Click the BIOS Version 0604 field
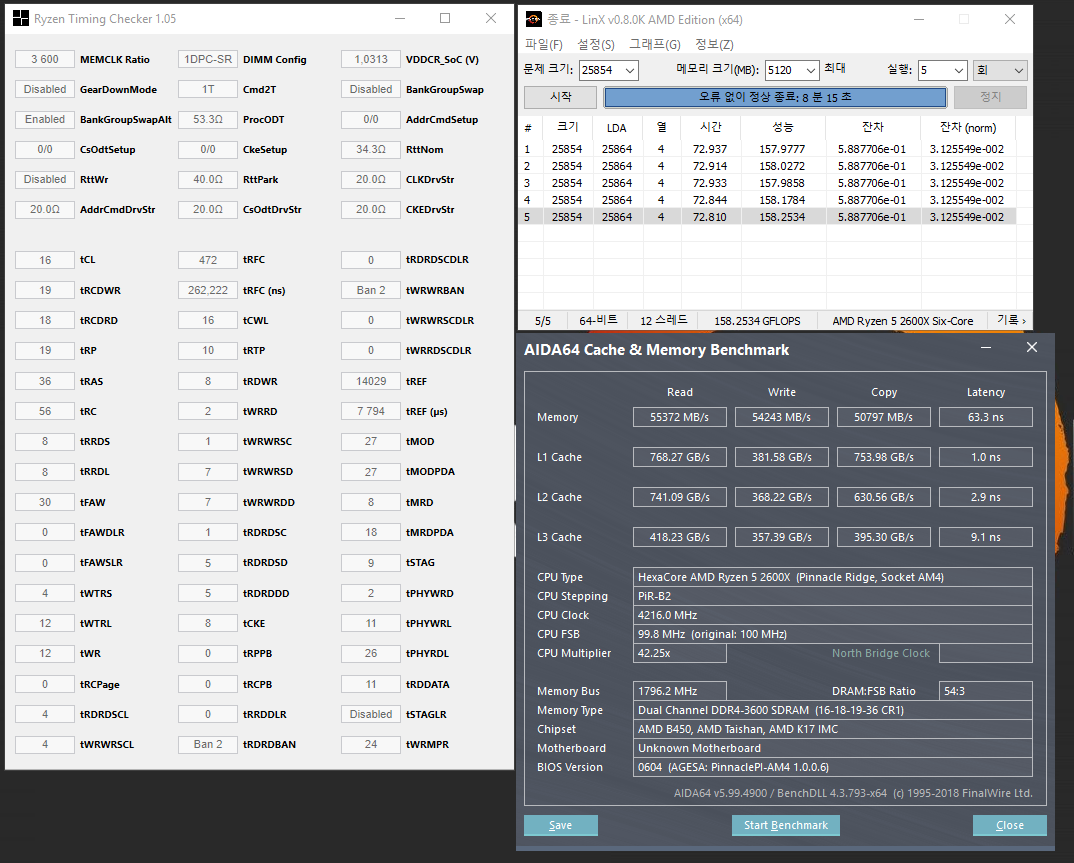1074x863 pixels. [x=833, y=767]
